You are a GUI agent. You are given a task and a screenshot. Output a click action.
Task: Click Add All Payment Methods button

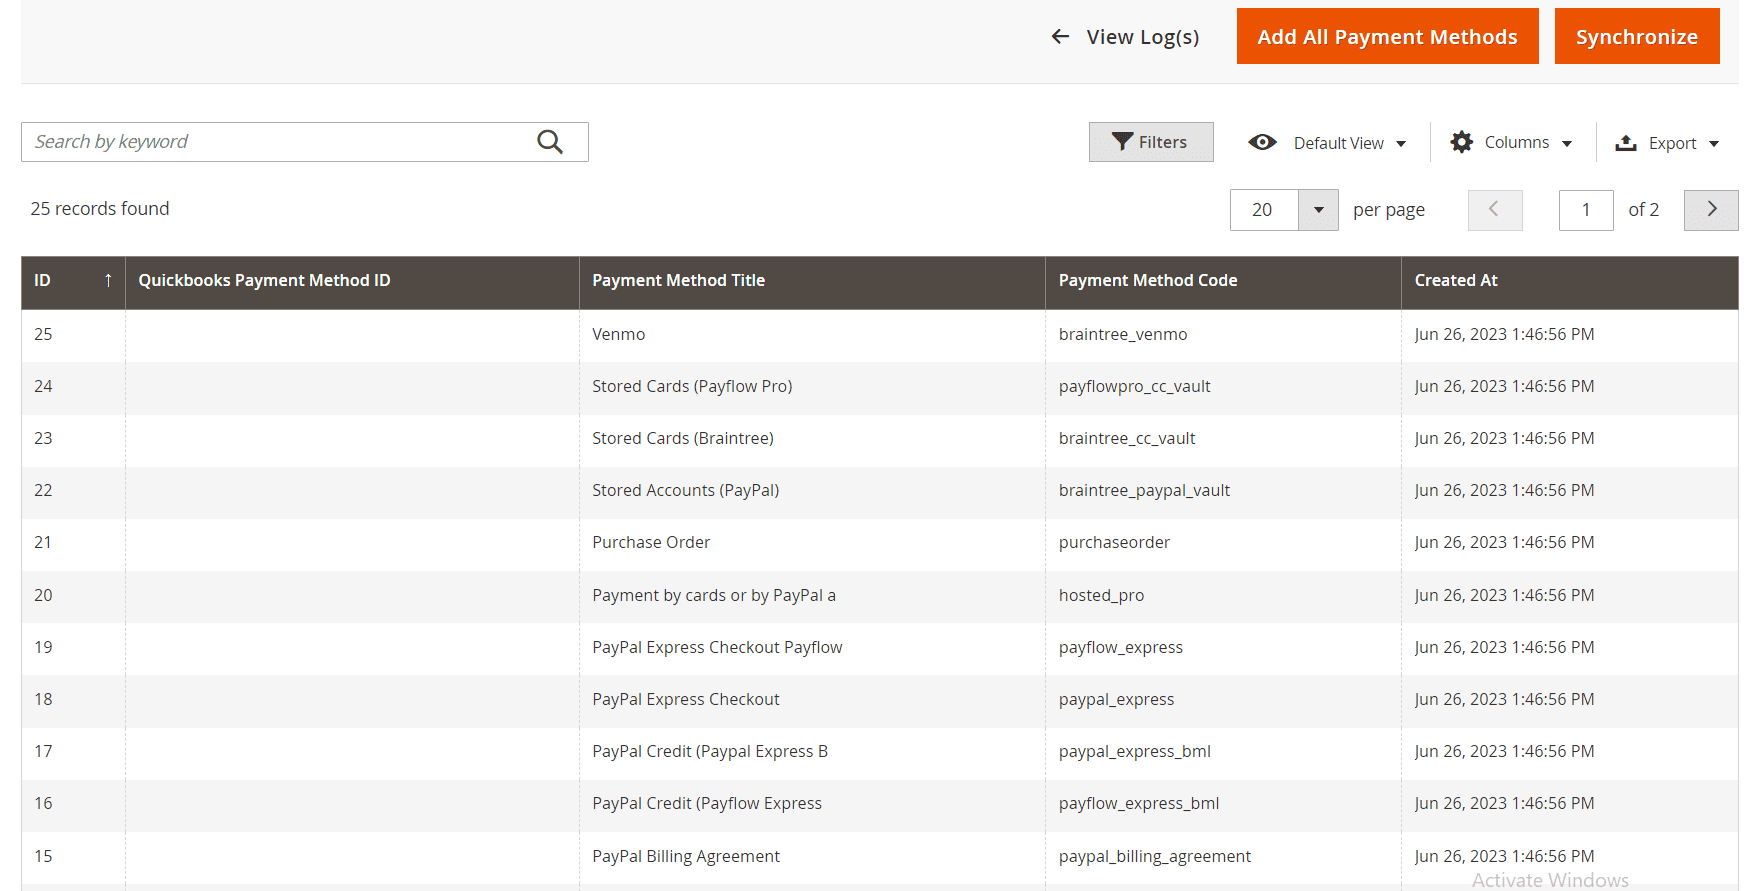pyautogui.click(x=1387, y=36)
